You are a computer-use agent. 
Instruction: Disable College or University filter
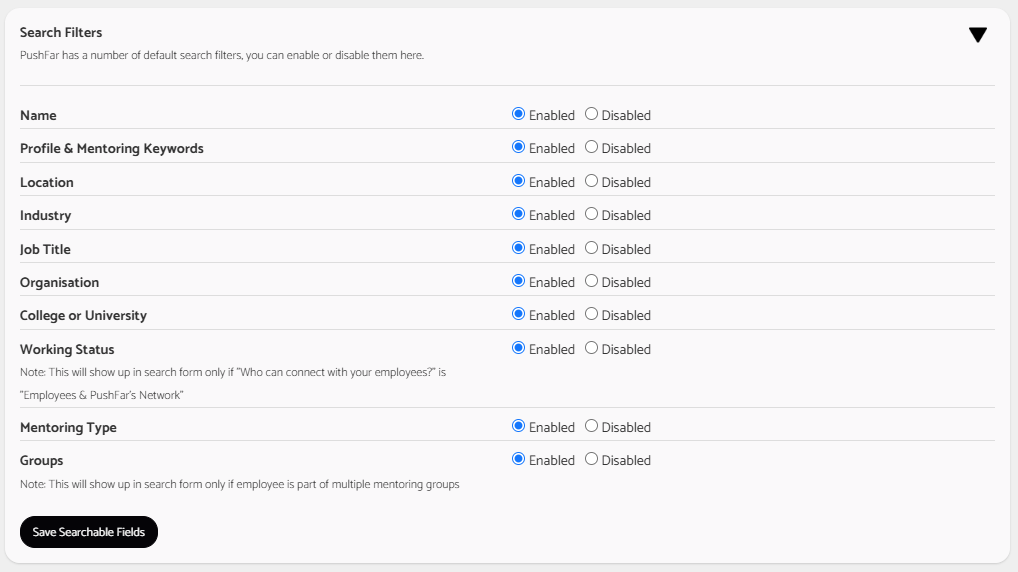[x=591, y=314]
